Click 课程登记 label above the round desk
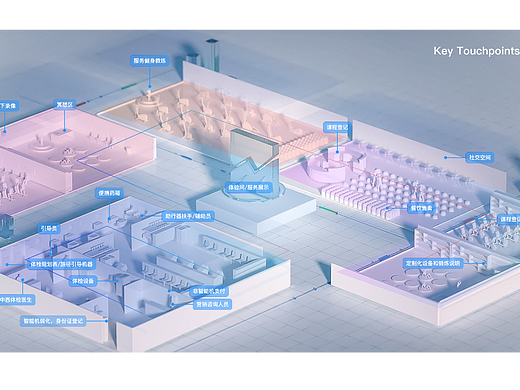Image resolution: width=520 pixels, height=390 pixels. pyautogui.click(x=337, y=127)
